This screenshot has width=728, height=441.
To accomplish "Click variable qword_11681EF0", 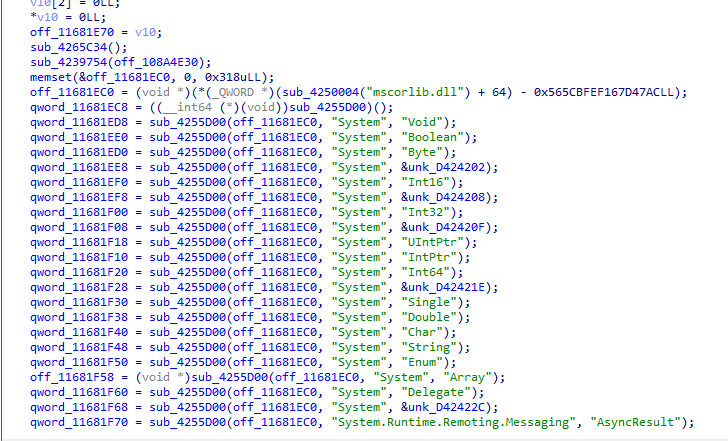I will point(79,182).
